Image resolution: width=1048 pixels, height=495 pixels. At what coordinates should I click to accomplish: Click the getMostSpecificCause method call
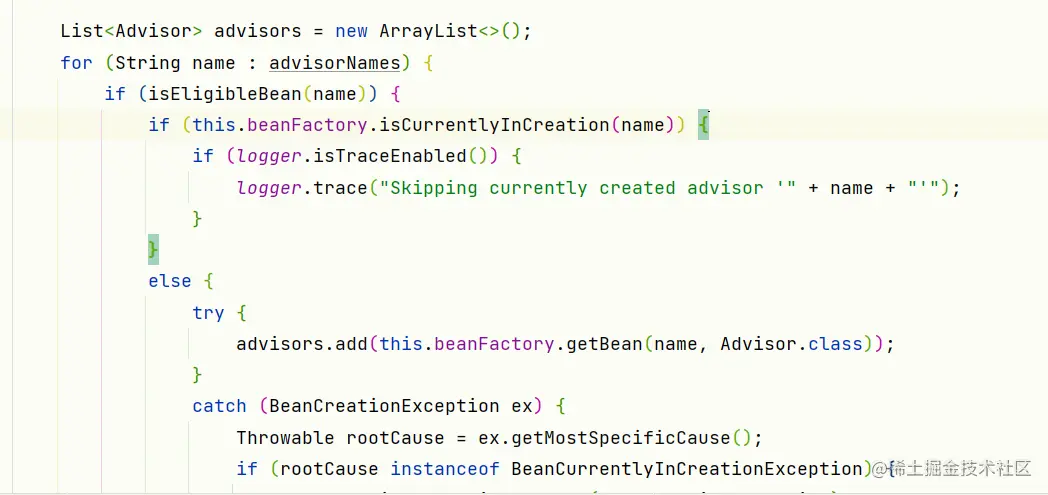tap(621, 438)
